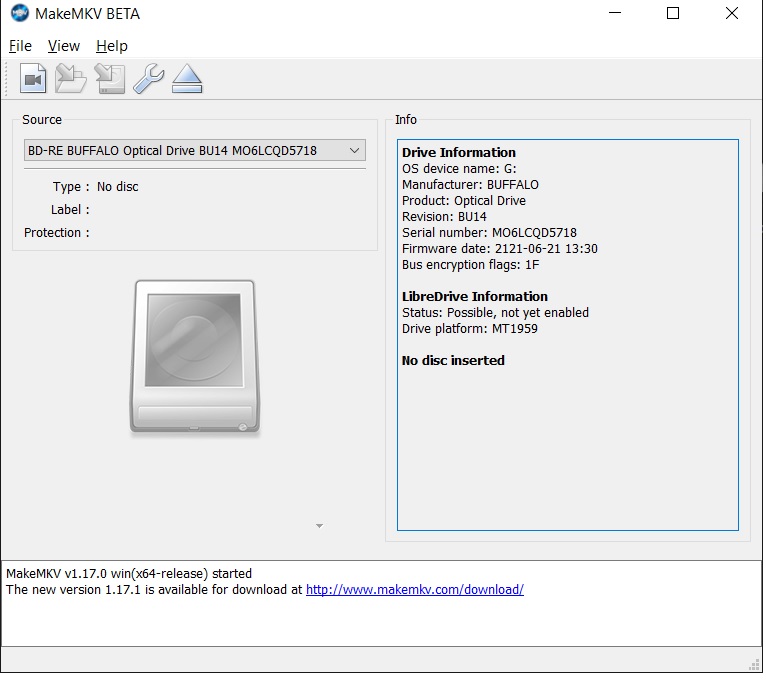Click the 'Drive platform: MT1959' line
The image size is (766, 681).
pyautogui.click(x=469, y=329)
